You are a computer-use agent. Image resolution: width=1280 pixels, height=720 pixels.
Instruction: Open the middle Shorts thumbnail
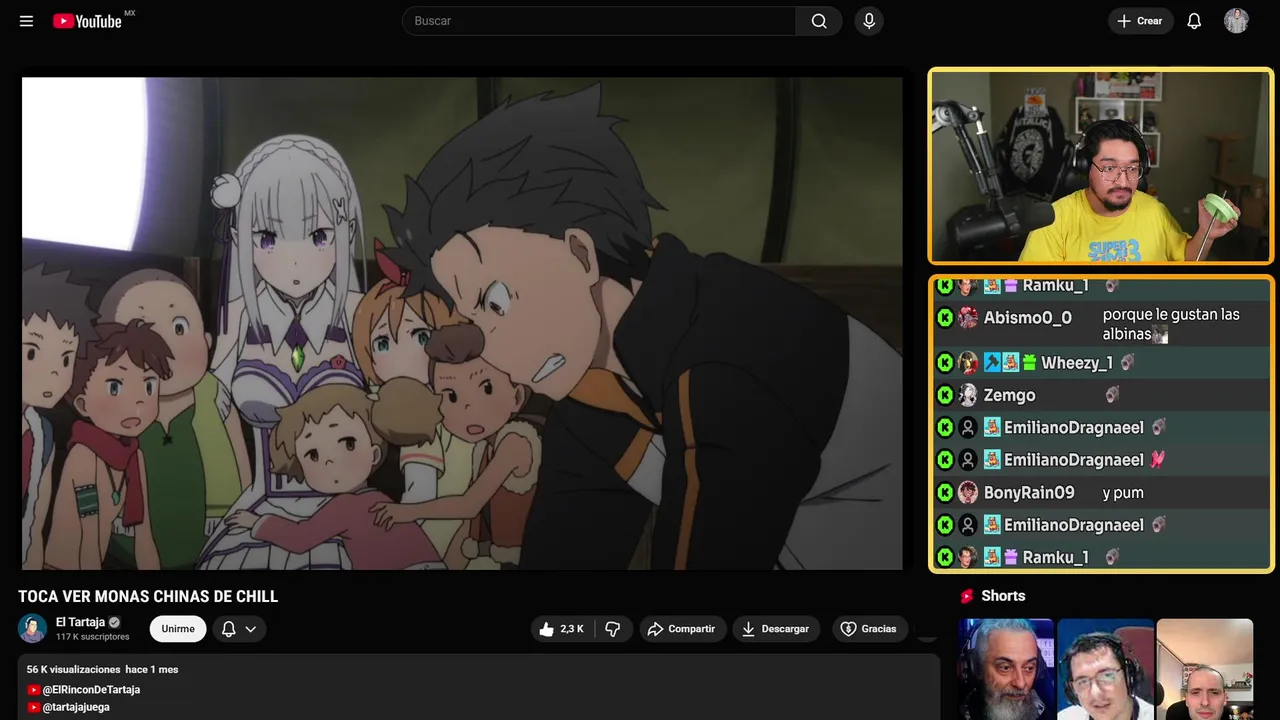pos(1105,669)
